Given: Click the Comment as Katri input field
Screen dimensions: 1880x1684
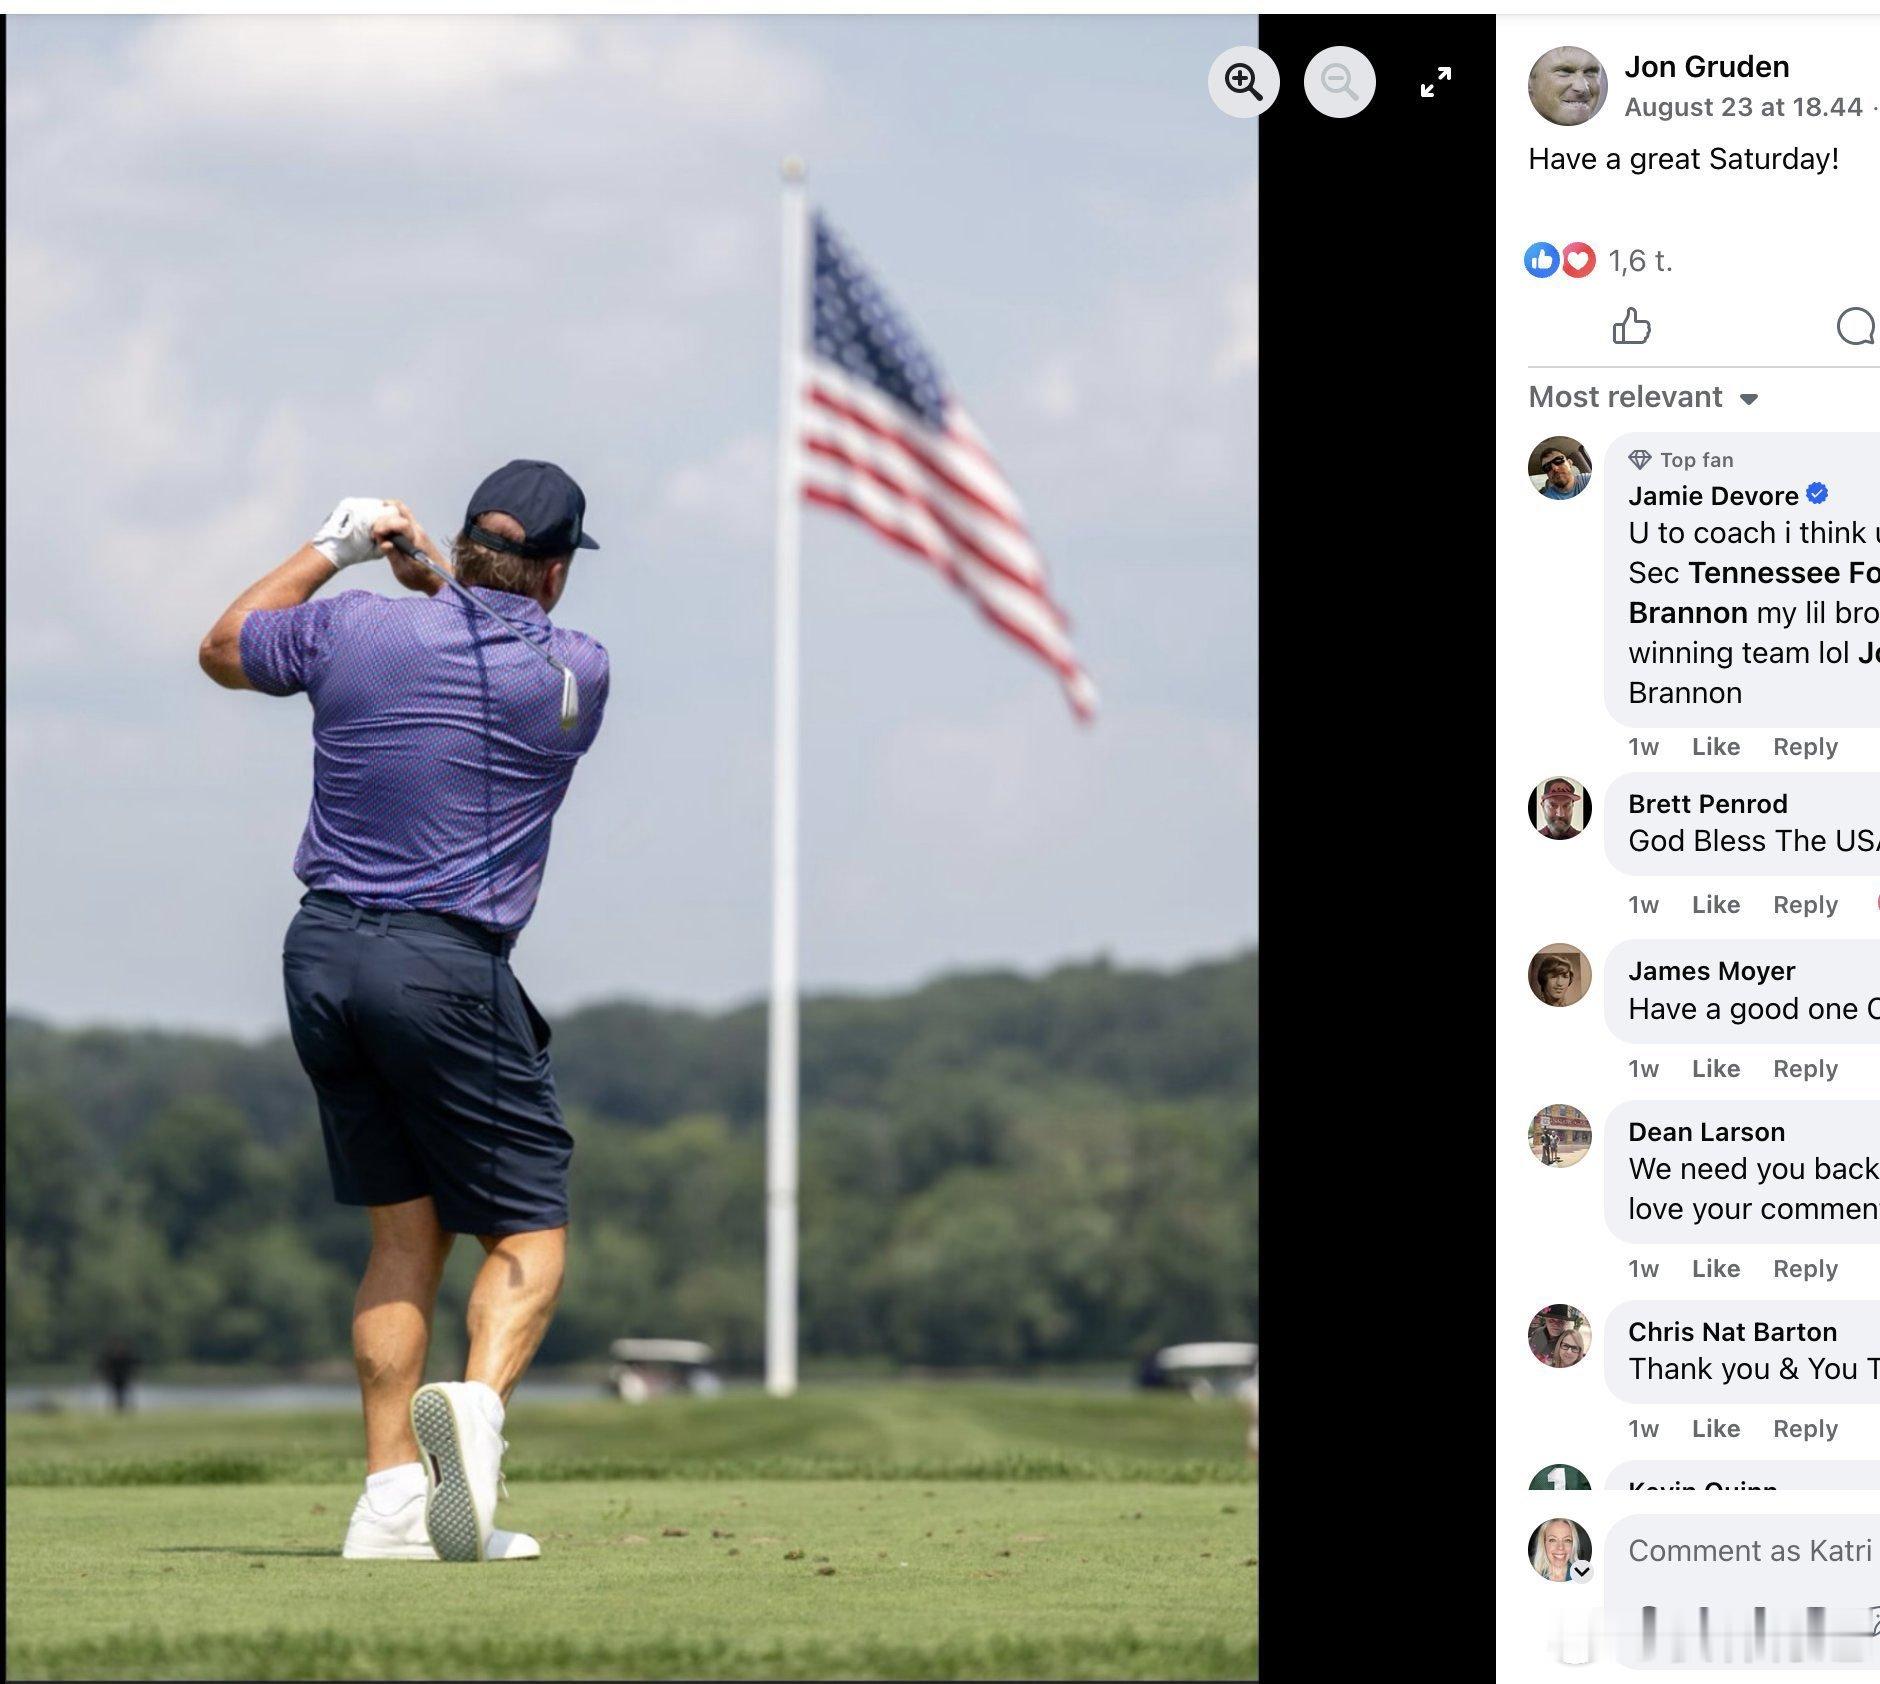Looking at the screenshot, I should 1746,1551.
